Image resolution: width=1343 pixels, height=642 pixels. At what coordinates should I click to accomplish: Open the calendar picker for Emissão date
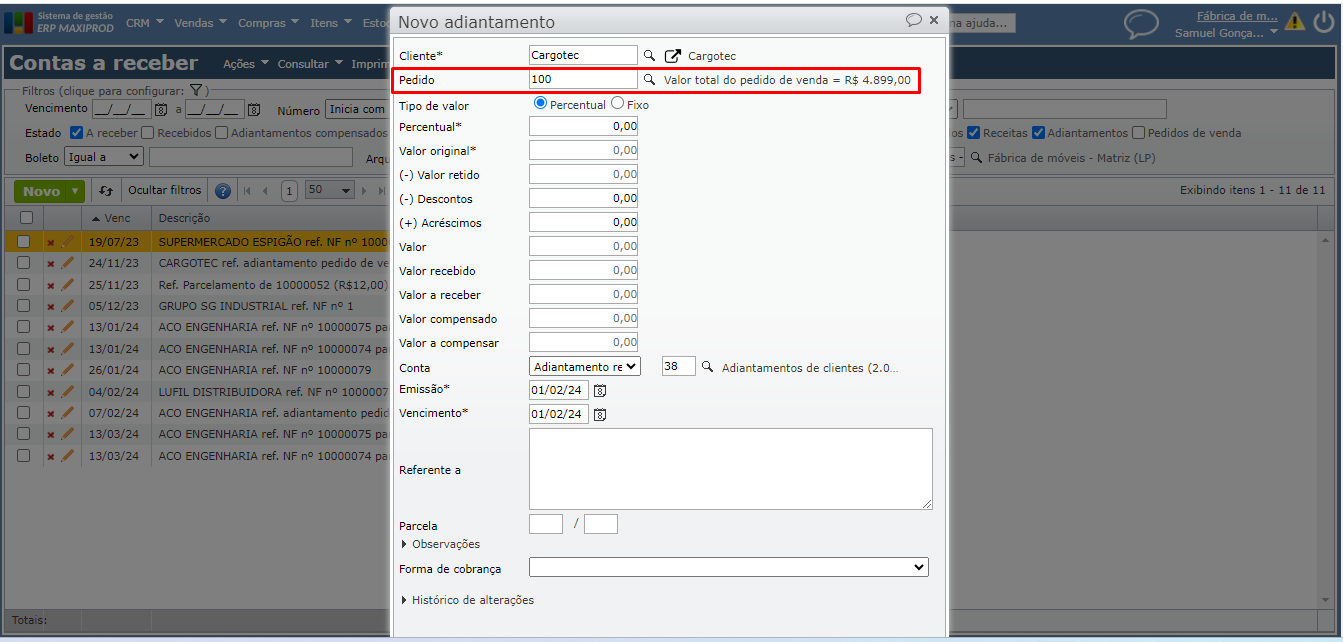click(x=600, y=391)
